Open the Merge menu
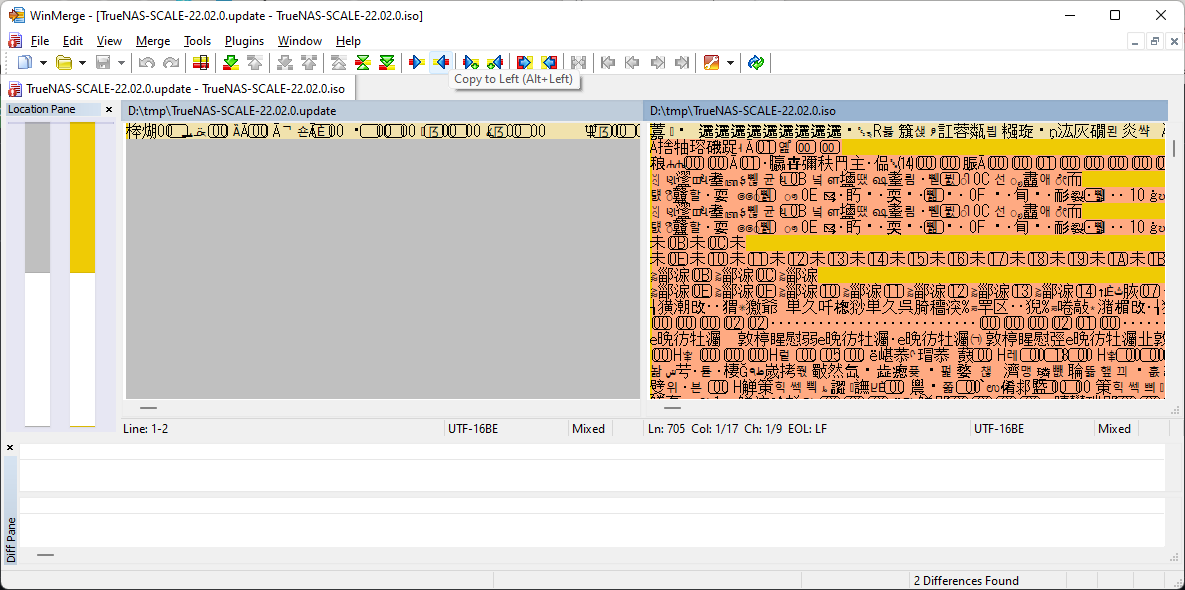Screen dimensions: 1185x590 [x=153, y=41]
